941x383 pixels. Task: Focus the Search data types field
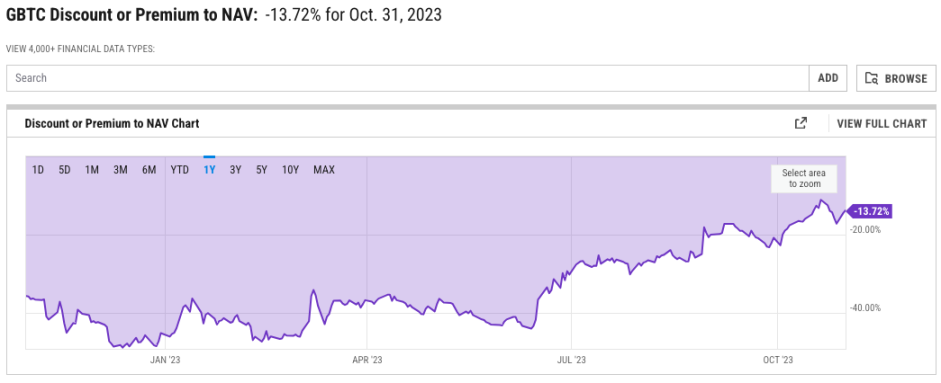pos(408,78)
